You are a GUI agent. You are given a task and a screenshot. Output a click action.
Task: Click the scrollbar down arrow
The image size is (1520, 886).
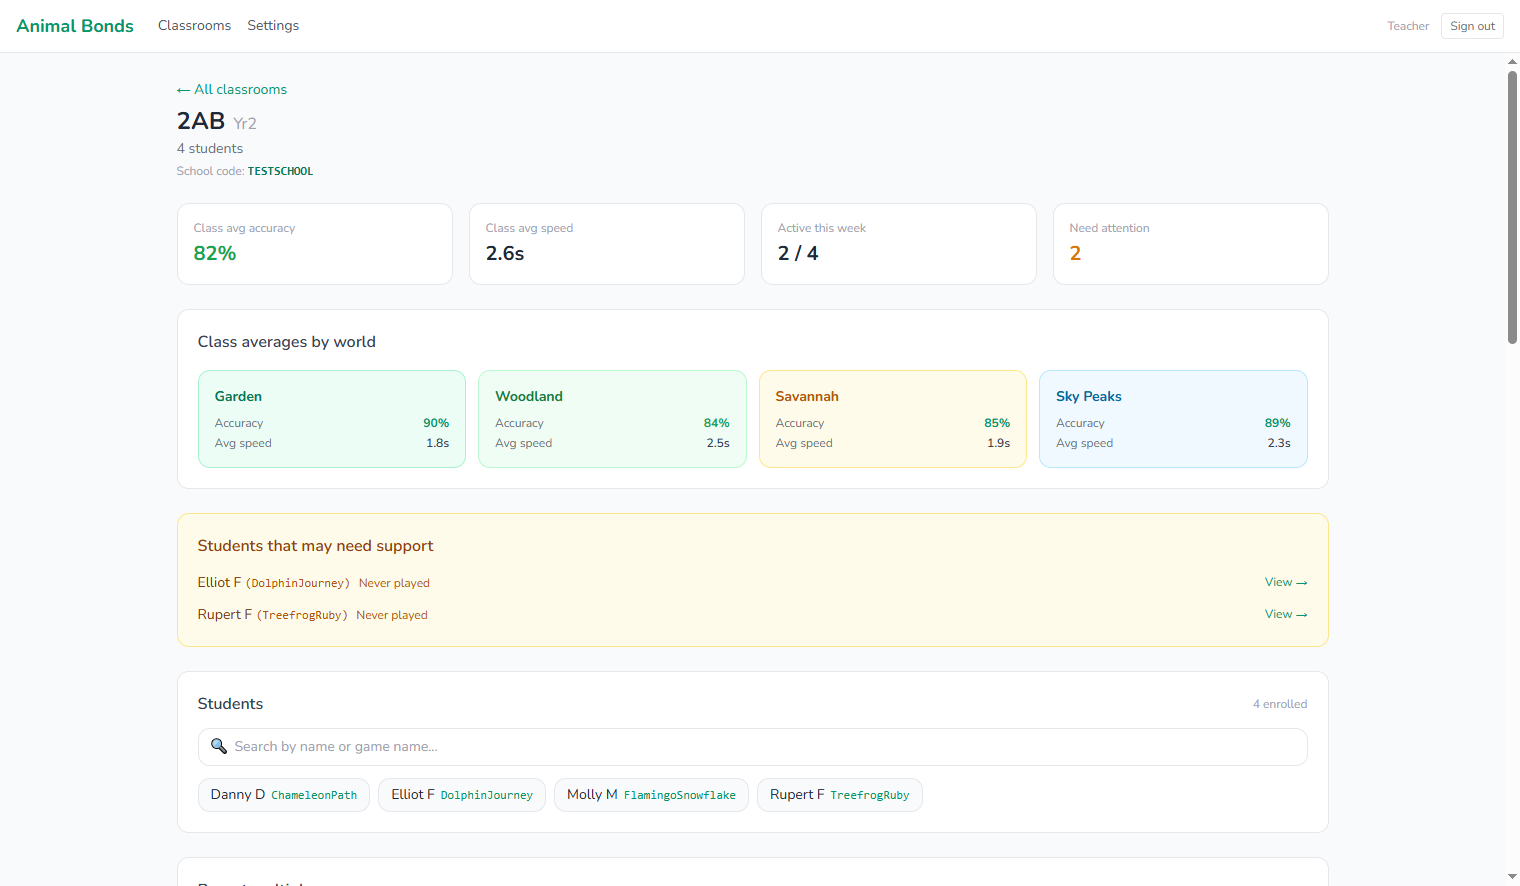click(x=1513, y=877)
